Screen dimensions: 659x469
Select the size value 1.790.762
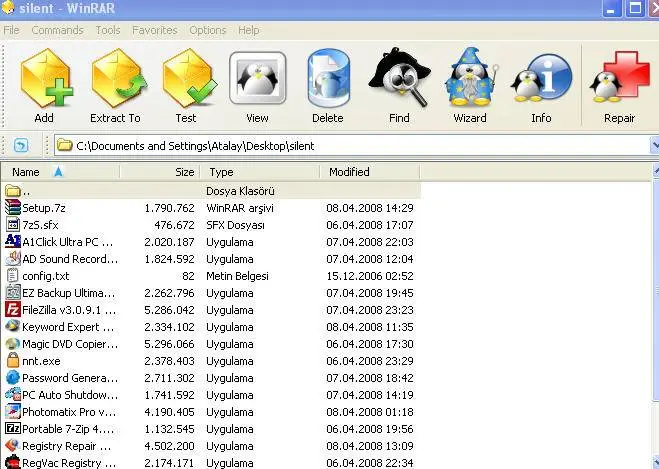(169, 208)
